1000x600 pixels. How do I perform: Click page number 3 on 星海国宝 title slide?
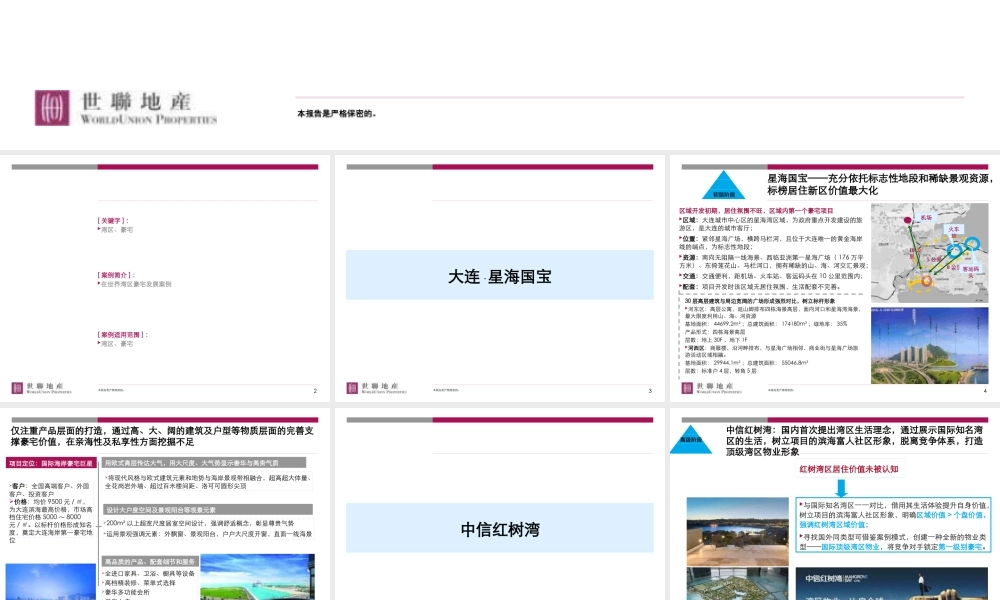[x=650, y=390]
